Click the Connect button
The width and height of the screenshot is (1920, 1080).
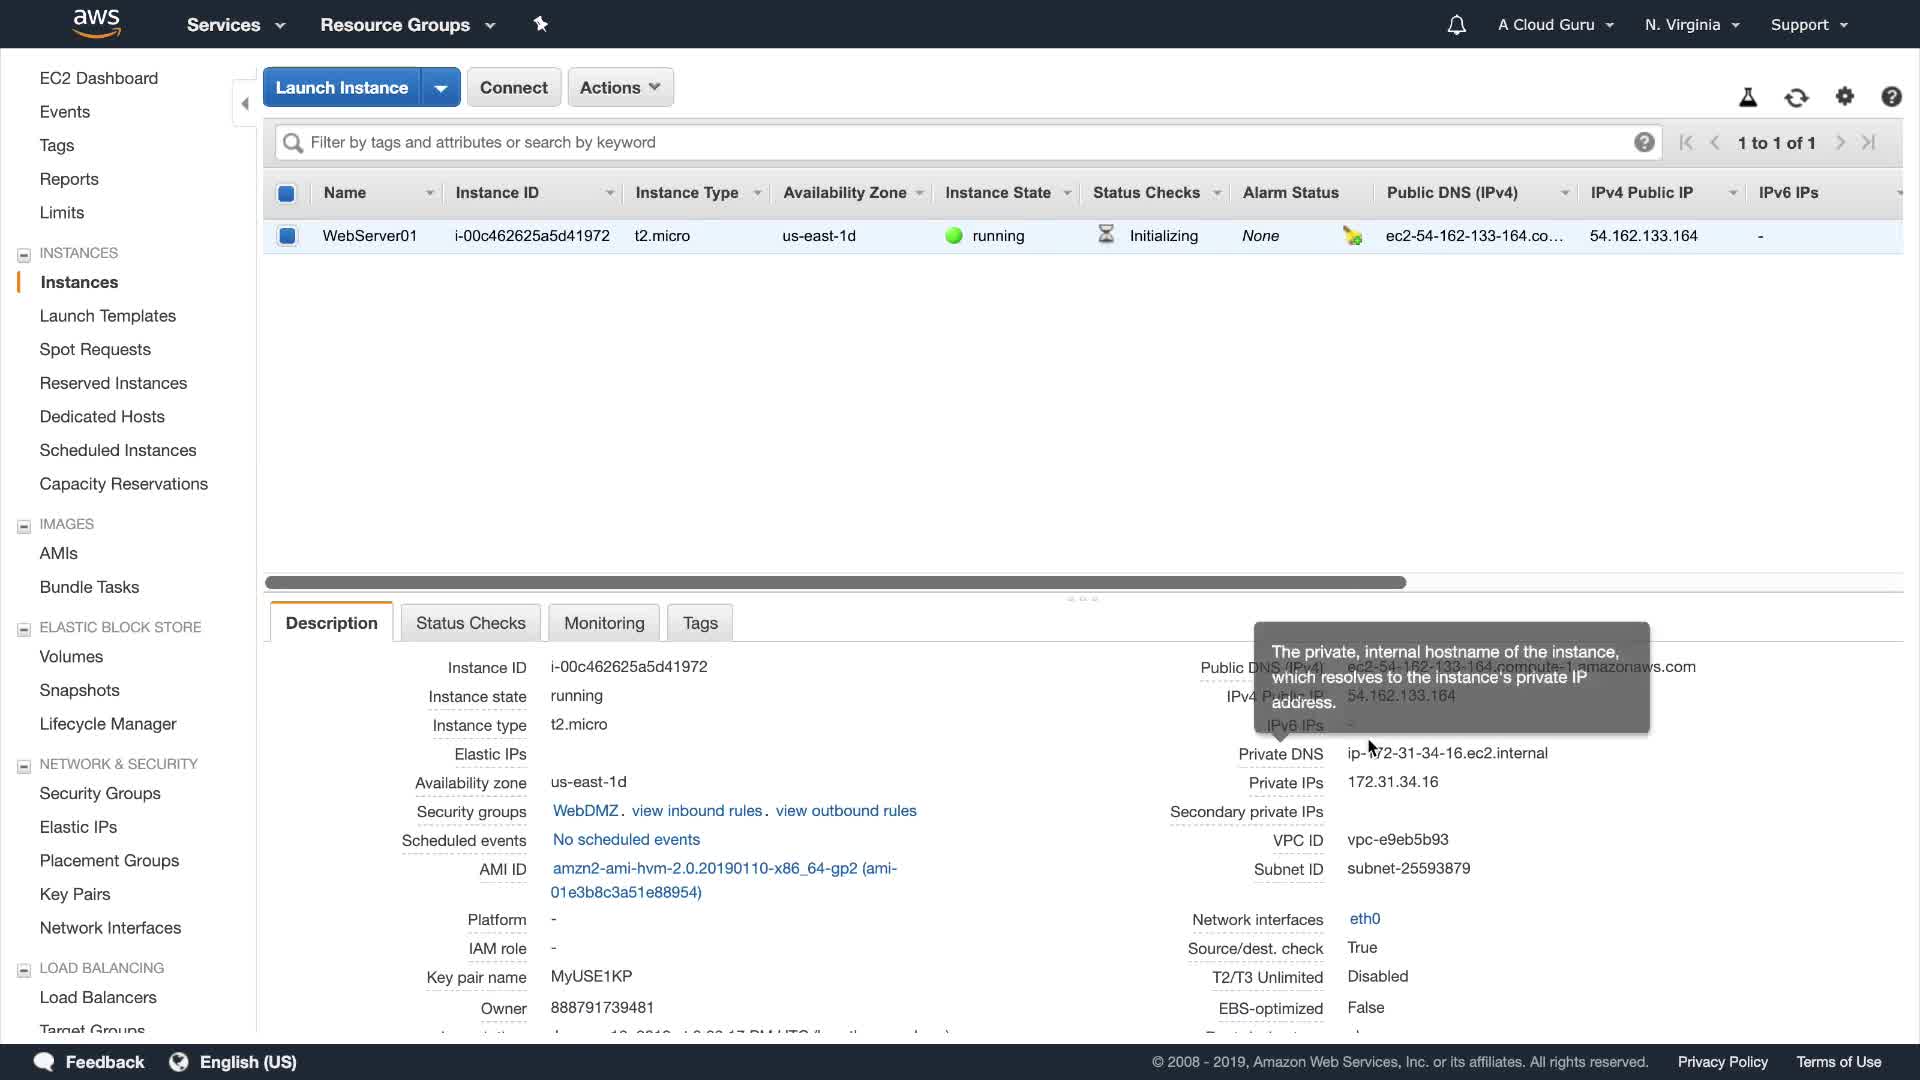click(513, 88)
